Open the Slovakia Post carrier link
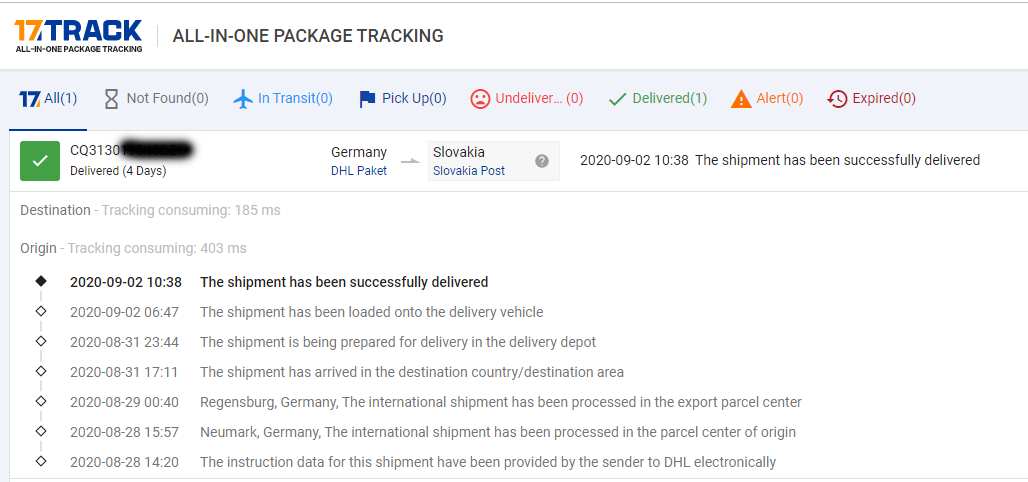The height and width of the screenshot is (482, 1028). (468, 171)
